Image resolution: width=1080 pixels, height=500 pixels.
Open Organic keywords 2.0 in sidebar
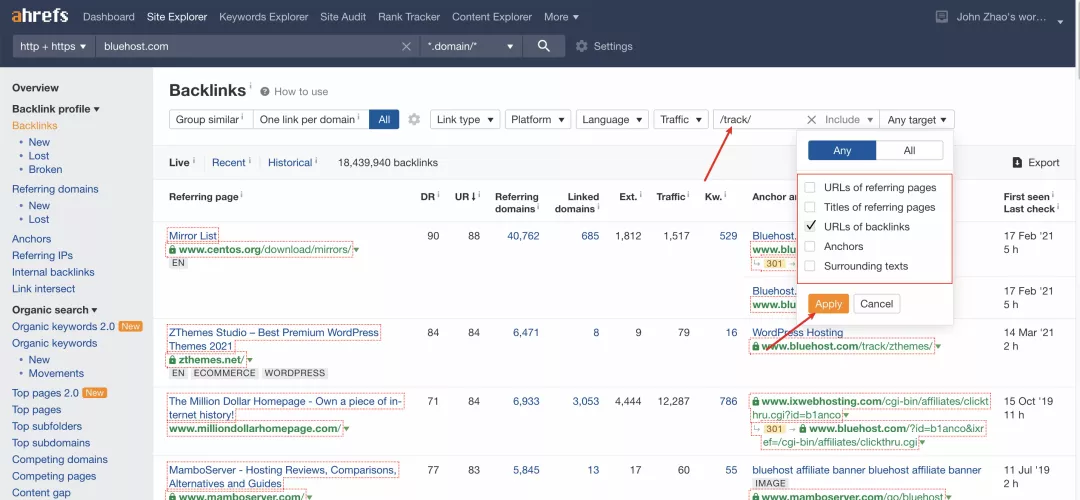point(63,326)
